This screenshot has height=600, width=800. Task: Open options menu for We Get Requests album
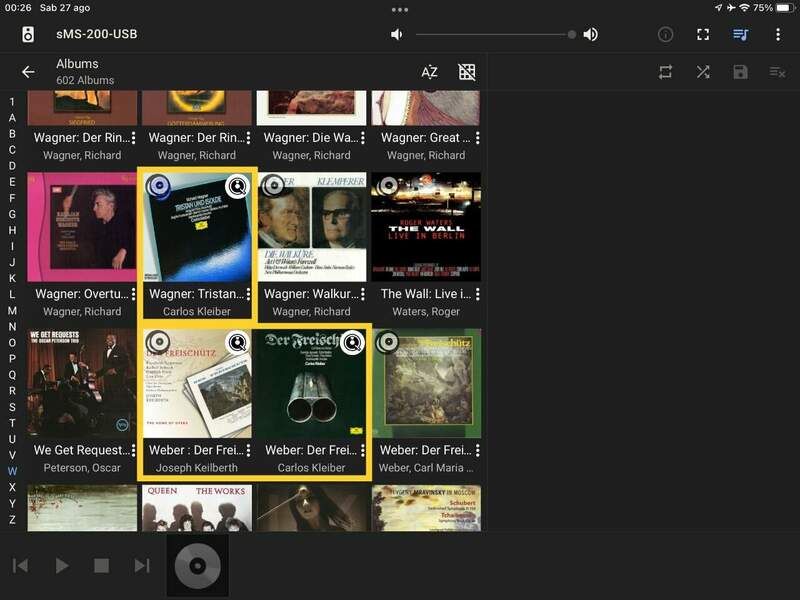coord(133,450)
